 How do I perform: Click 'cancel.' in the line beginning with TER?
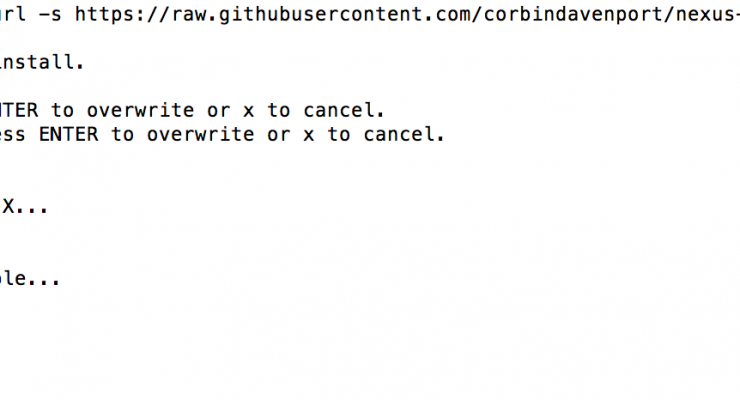(x=344, y=110)
